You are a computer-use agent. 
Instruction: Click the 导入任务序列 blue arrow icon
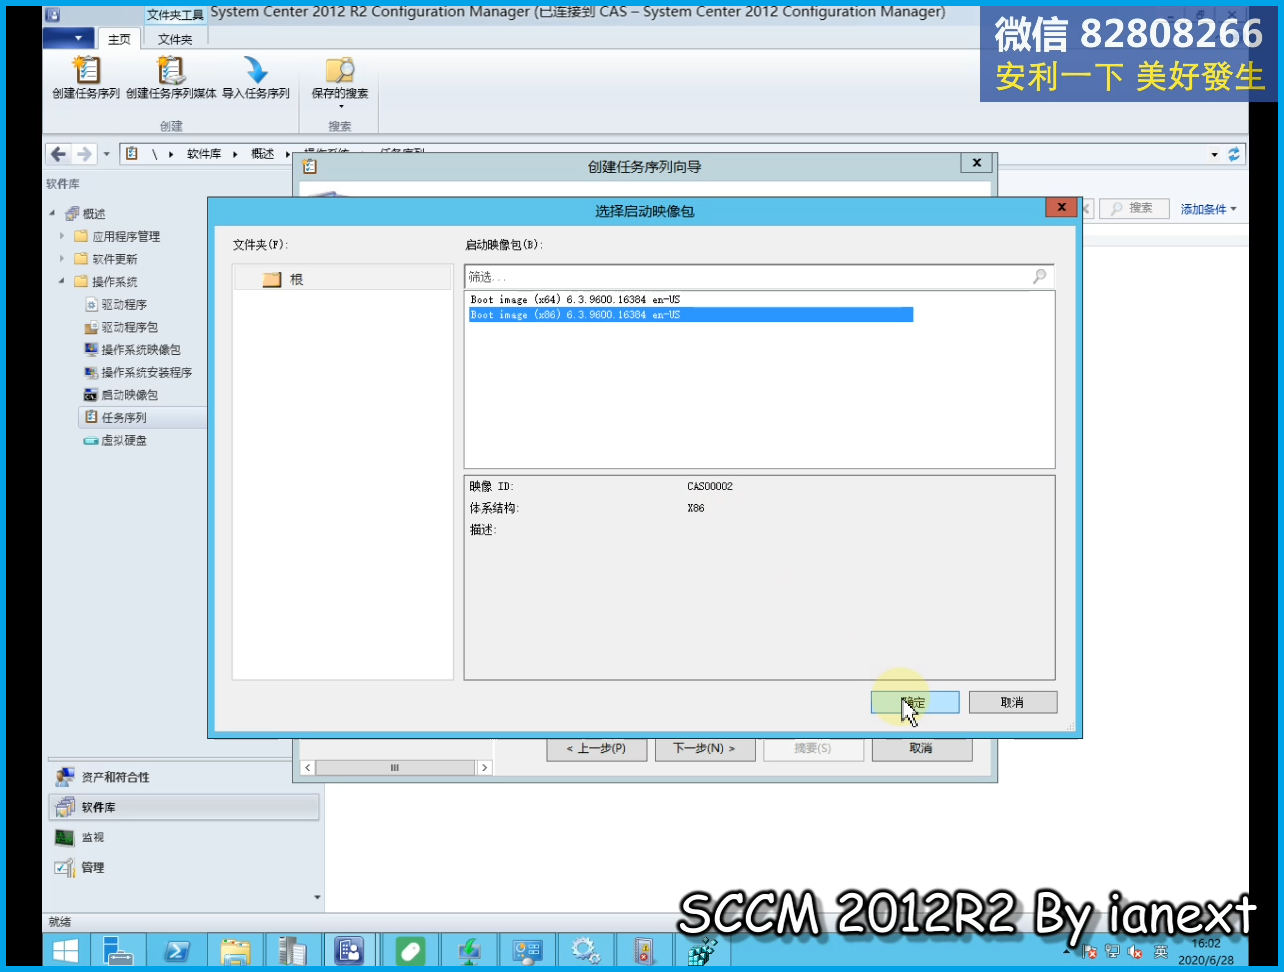pos(256,70)
